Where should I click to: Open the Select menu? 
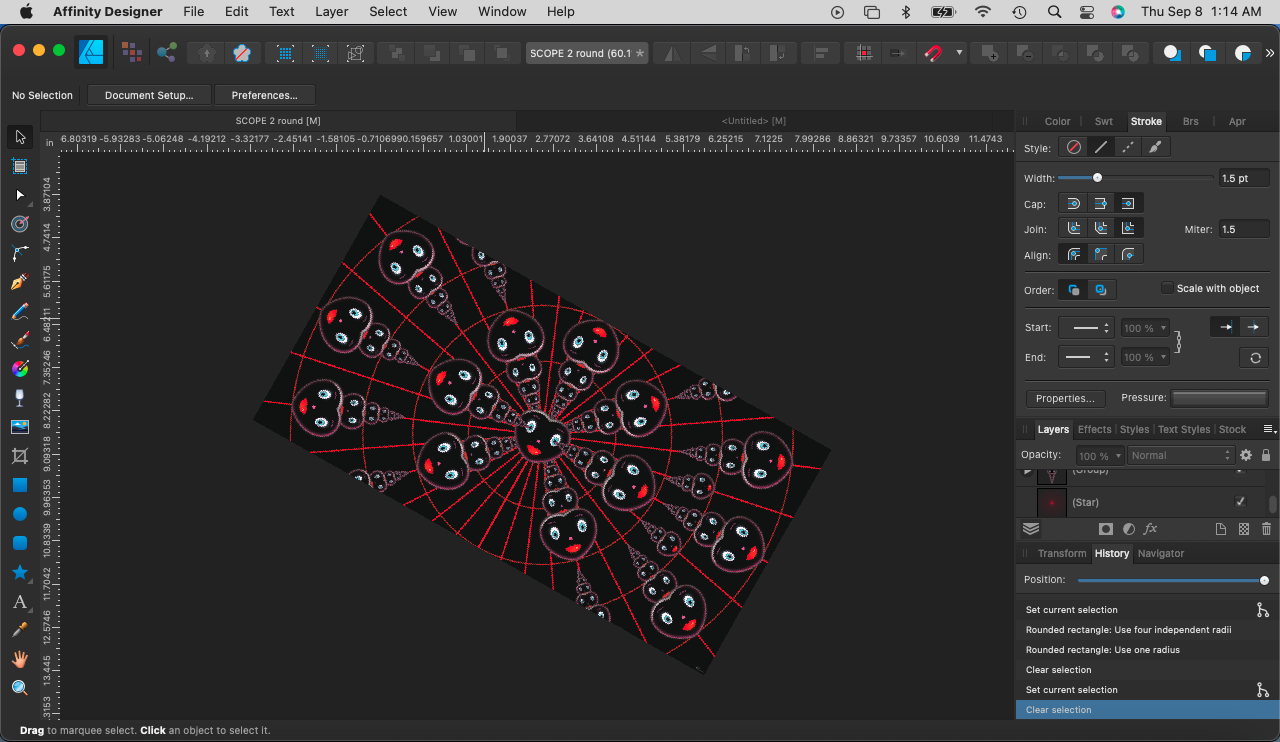click(x=388, y=12)
